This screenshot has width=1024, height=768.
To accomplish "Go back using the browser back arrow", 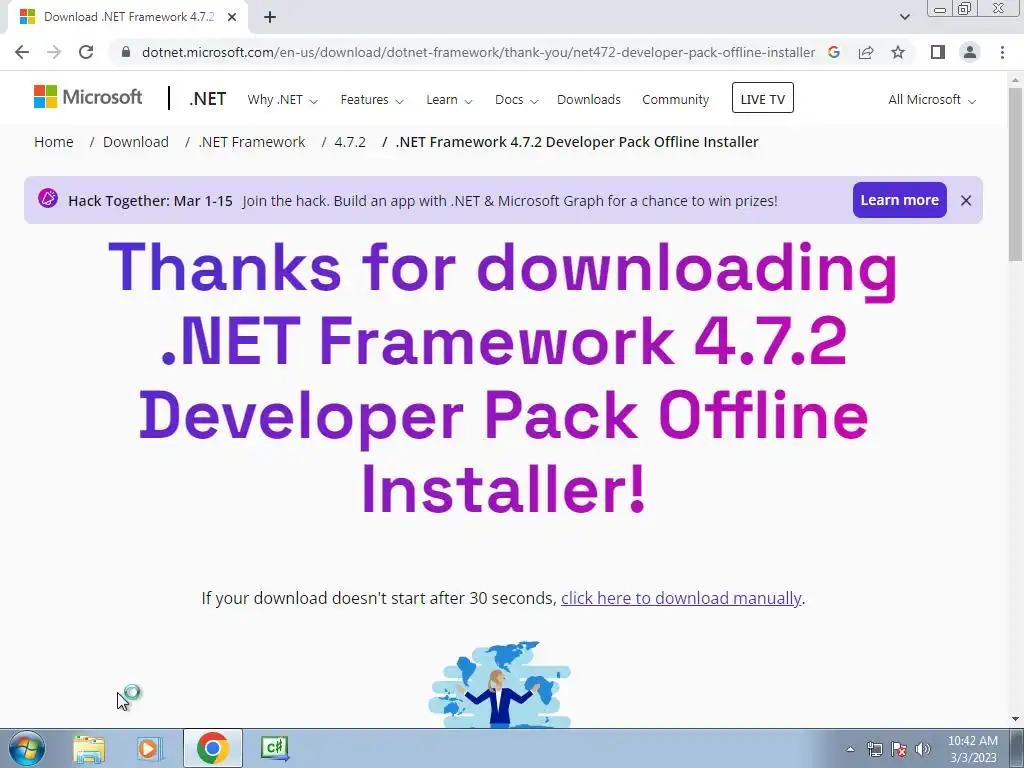I will pos(22,52).
